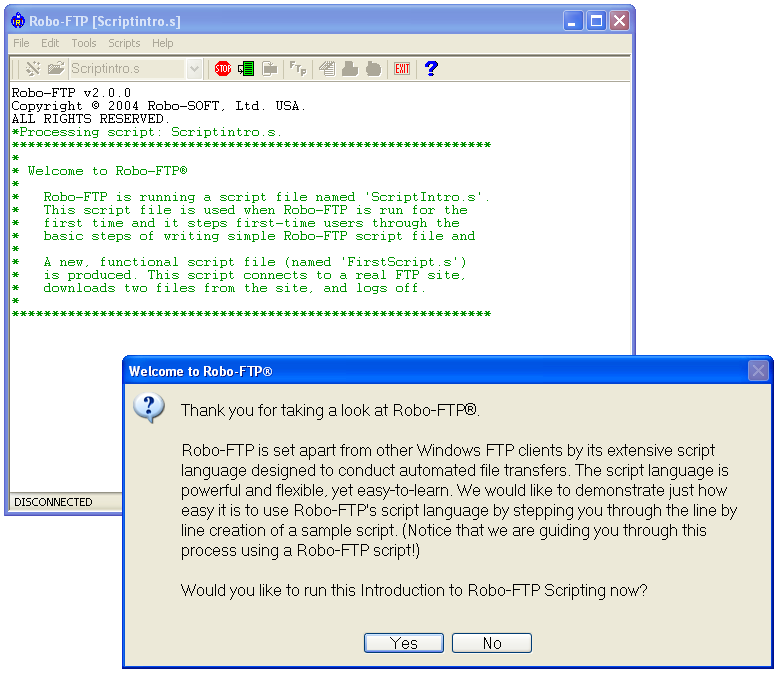Image resolution: width=780 pixels, height=675 pixels.
Task: Click the red STOP script icon
Action: click(x=222, y=69)
